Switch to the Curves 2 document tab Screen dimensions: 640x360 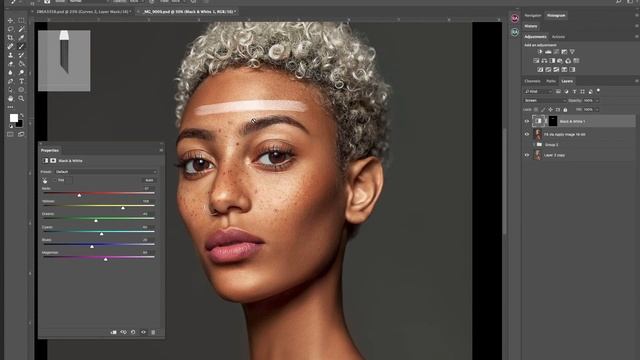83,12
